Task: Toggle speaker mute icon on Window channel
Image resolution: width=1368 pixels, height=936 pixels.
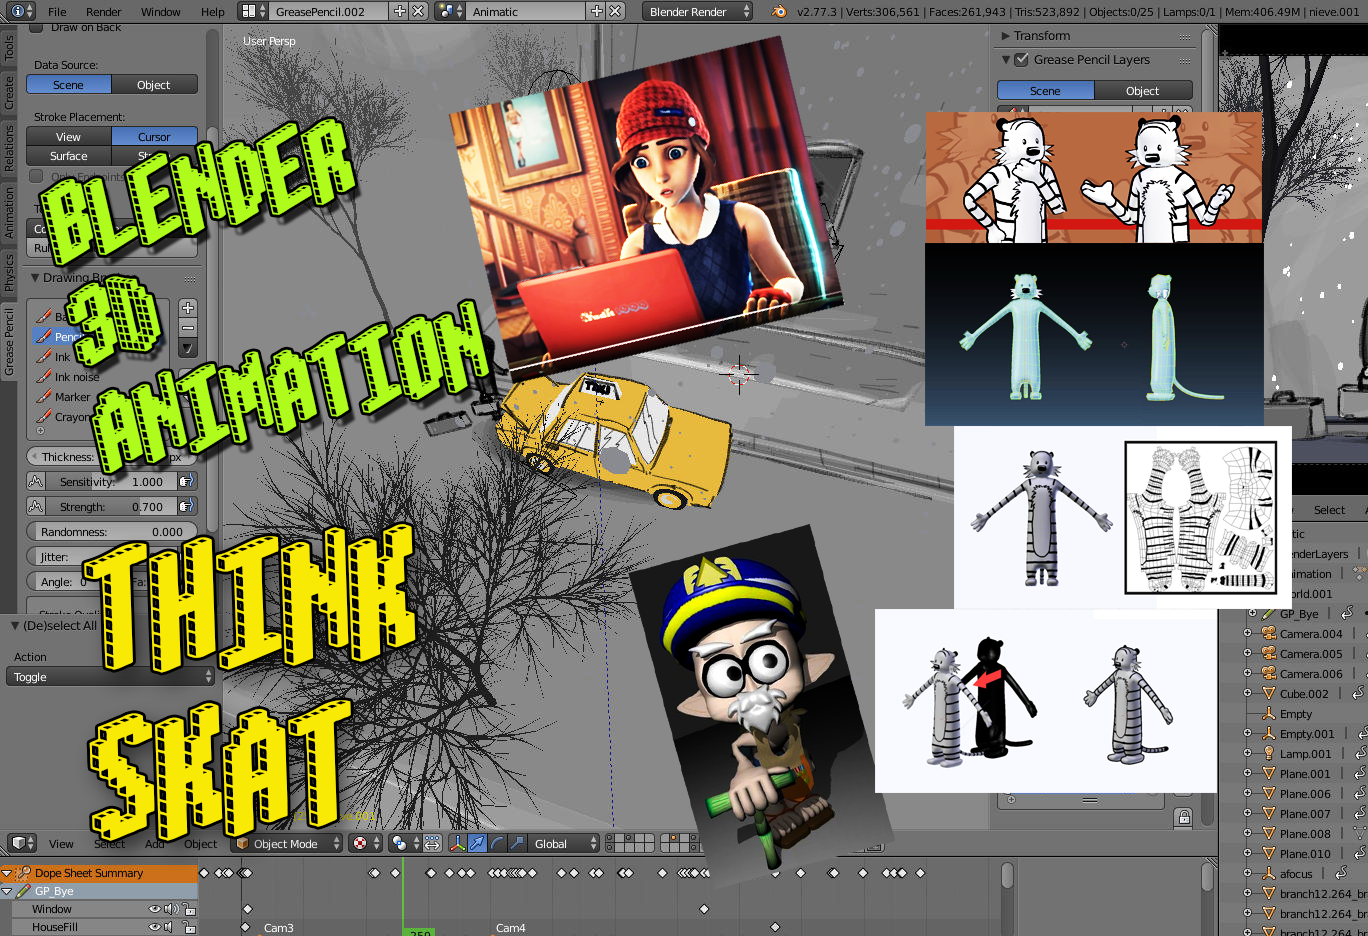Action: pos(171,909)
